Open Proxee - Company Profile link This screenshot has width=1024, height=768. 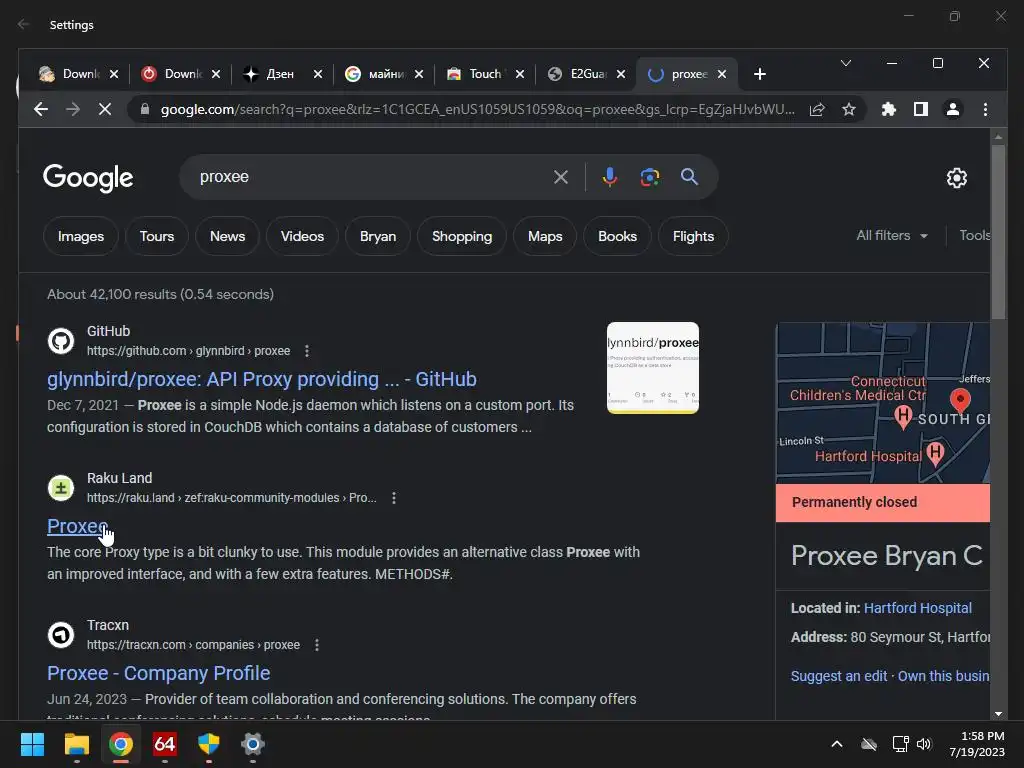click(159, 673)
